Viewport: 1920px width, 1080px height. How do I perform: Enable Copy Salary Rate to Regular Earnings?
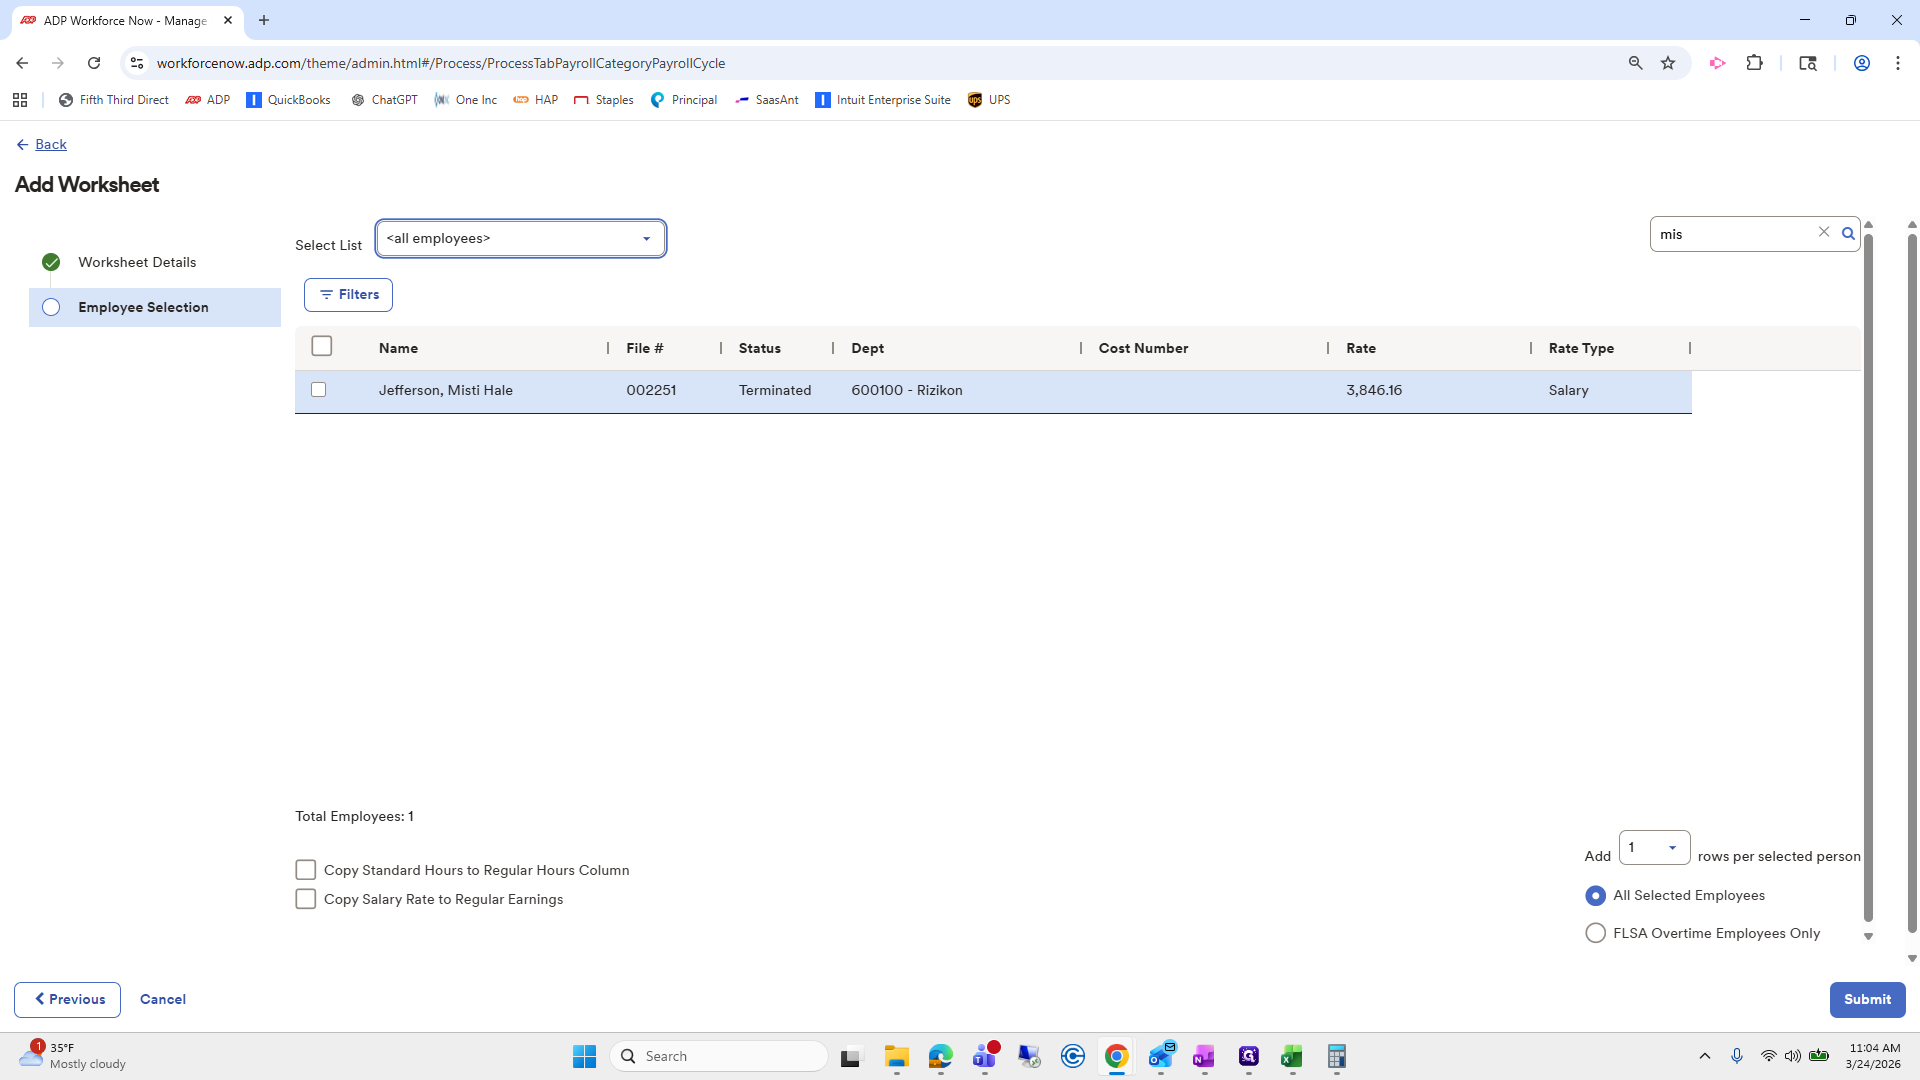306,899
